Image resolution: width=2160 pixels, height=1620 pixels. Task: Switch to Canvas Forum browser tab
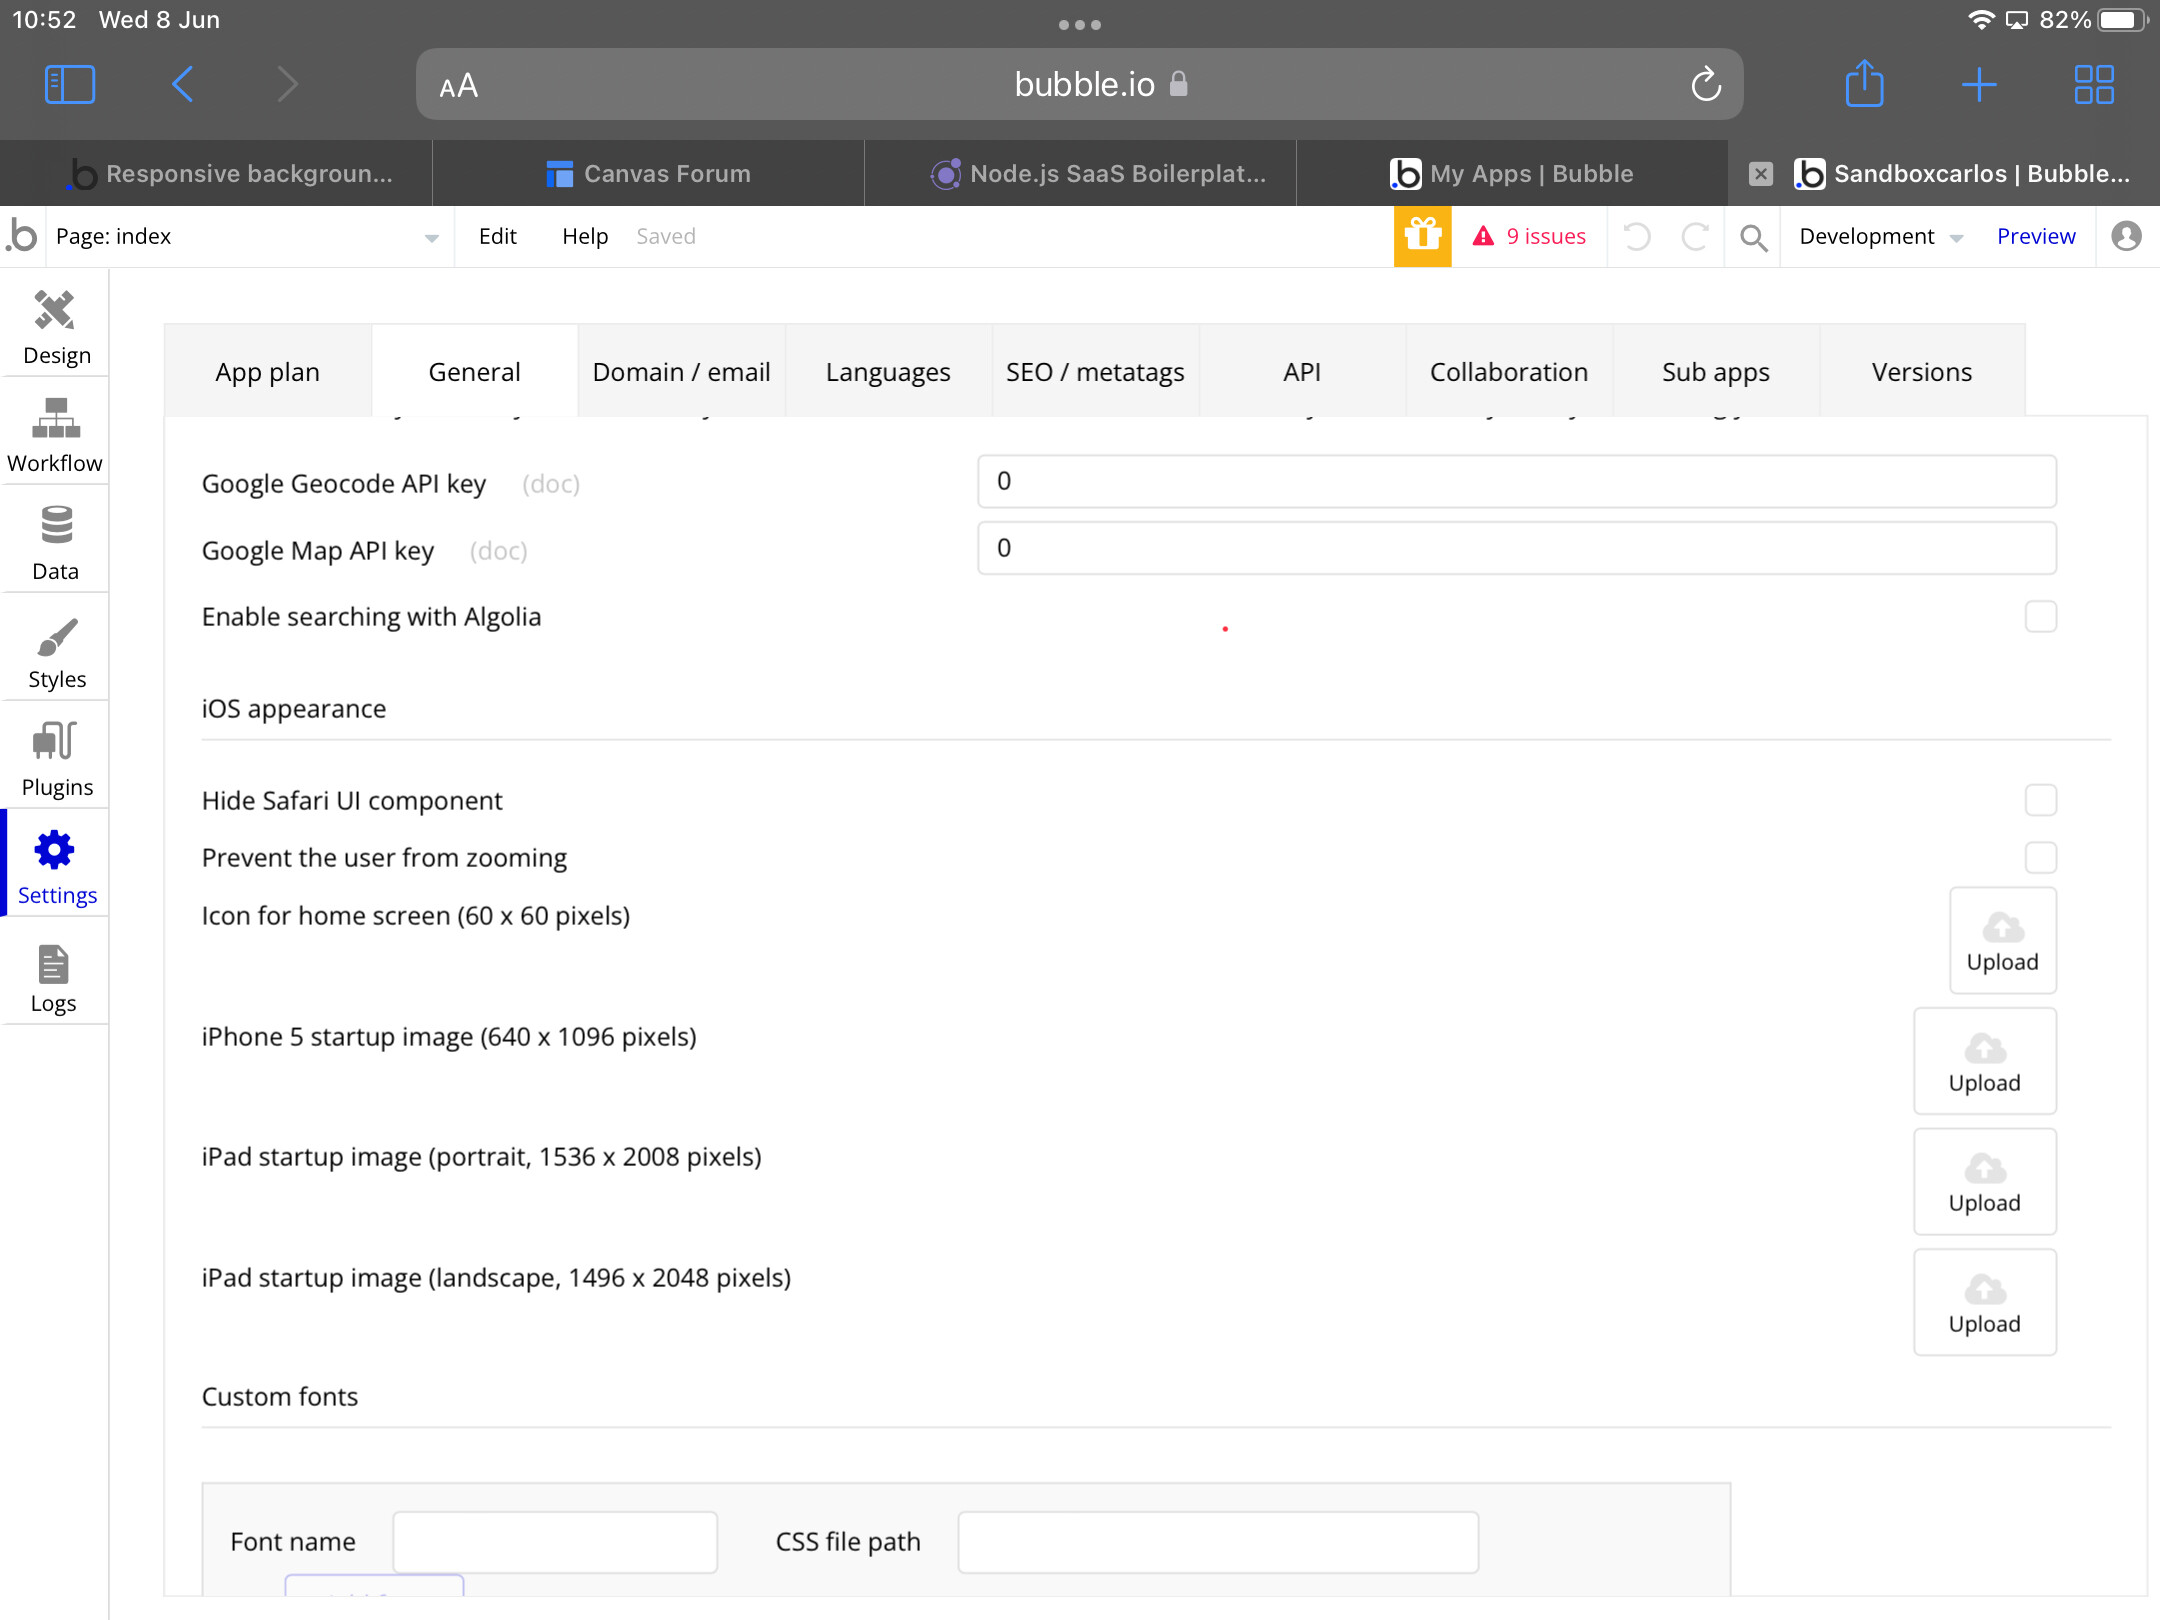[x=648, y=174]
